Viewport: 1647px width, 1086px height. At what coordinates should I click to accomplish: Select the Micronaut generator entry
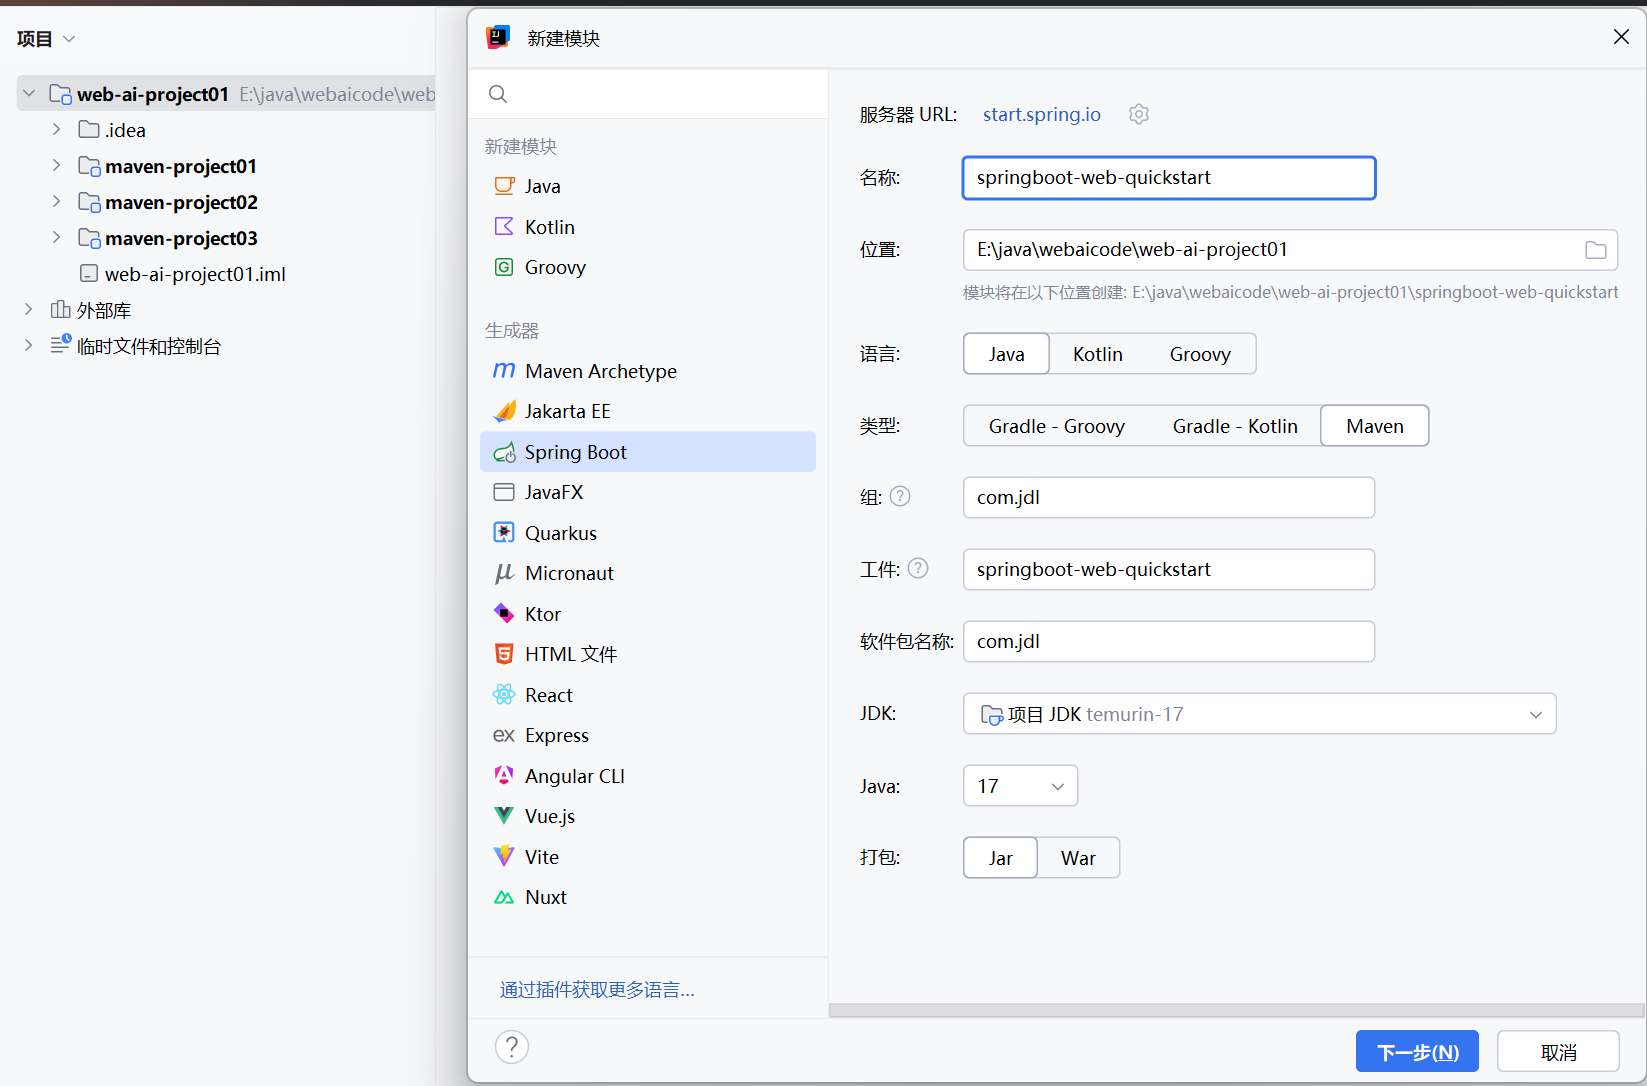coord(648,573)
